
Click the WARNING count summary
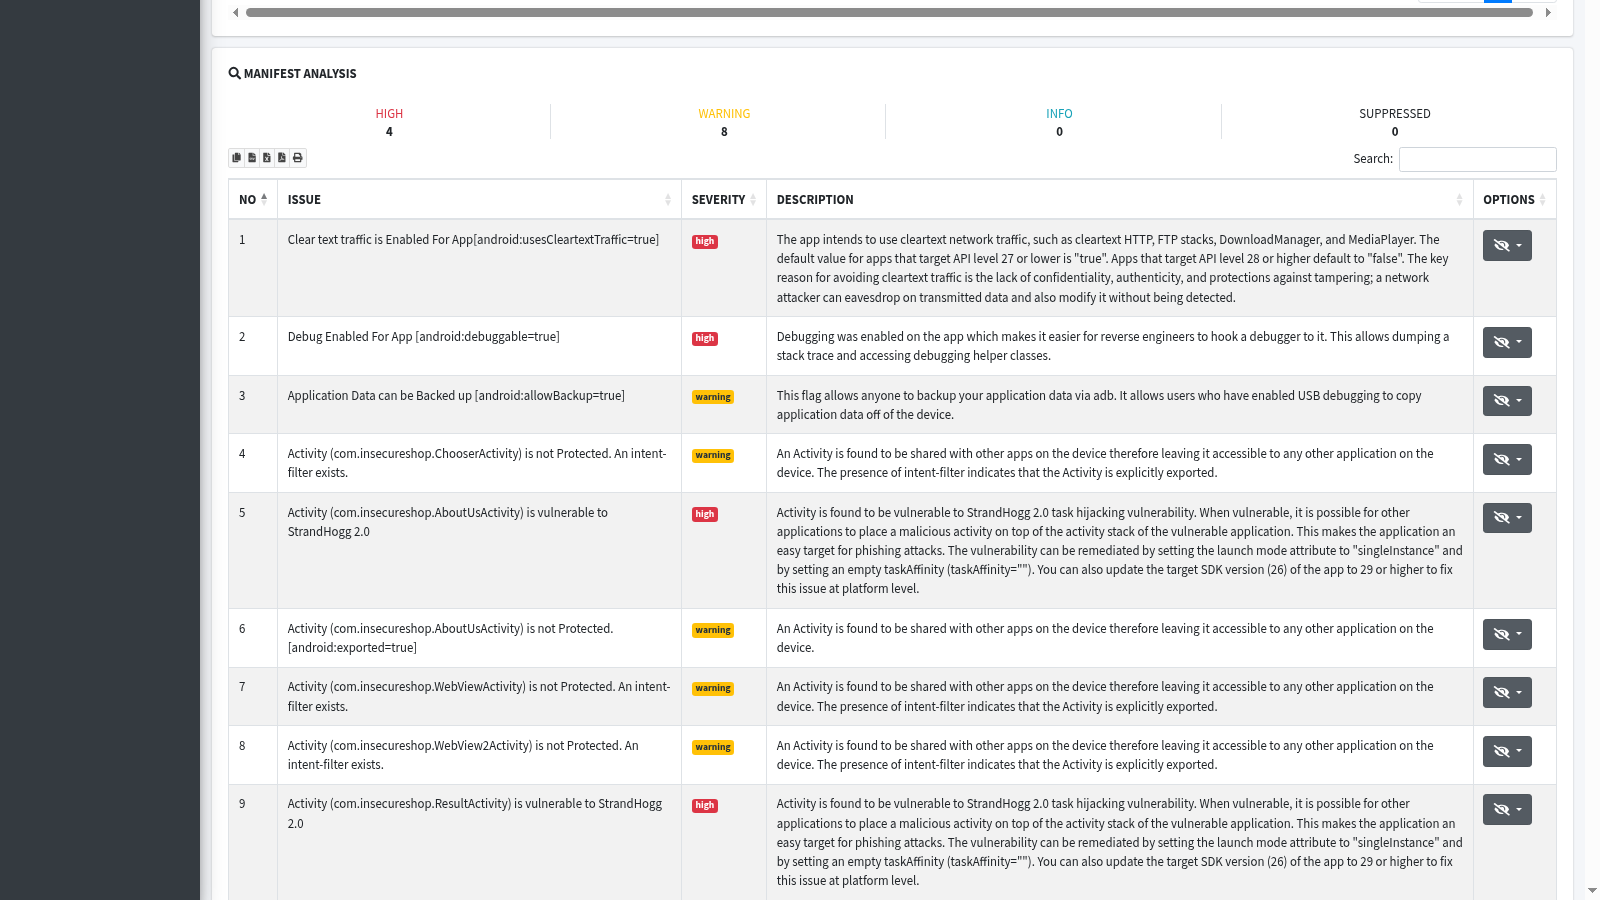pyautogui.click(x=724, y=122)
